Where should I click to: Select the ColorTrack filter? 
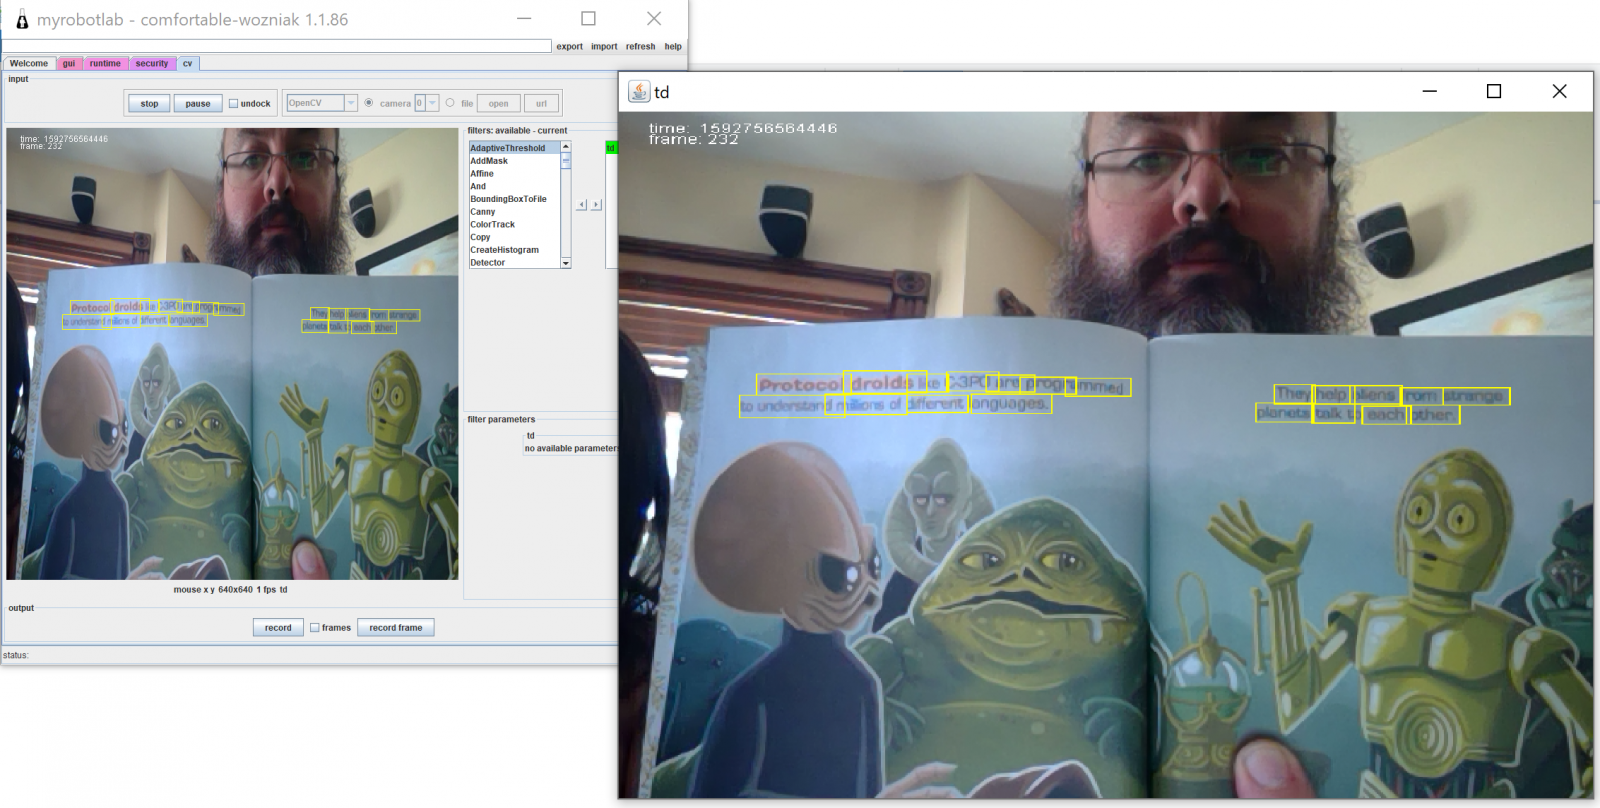click(515, 225)
